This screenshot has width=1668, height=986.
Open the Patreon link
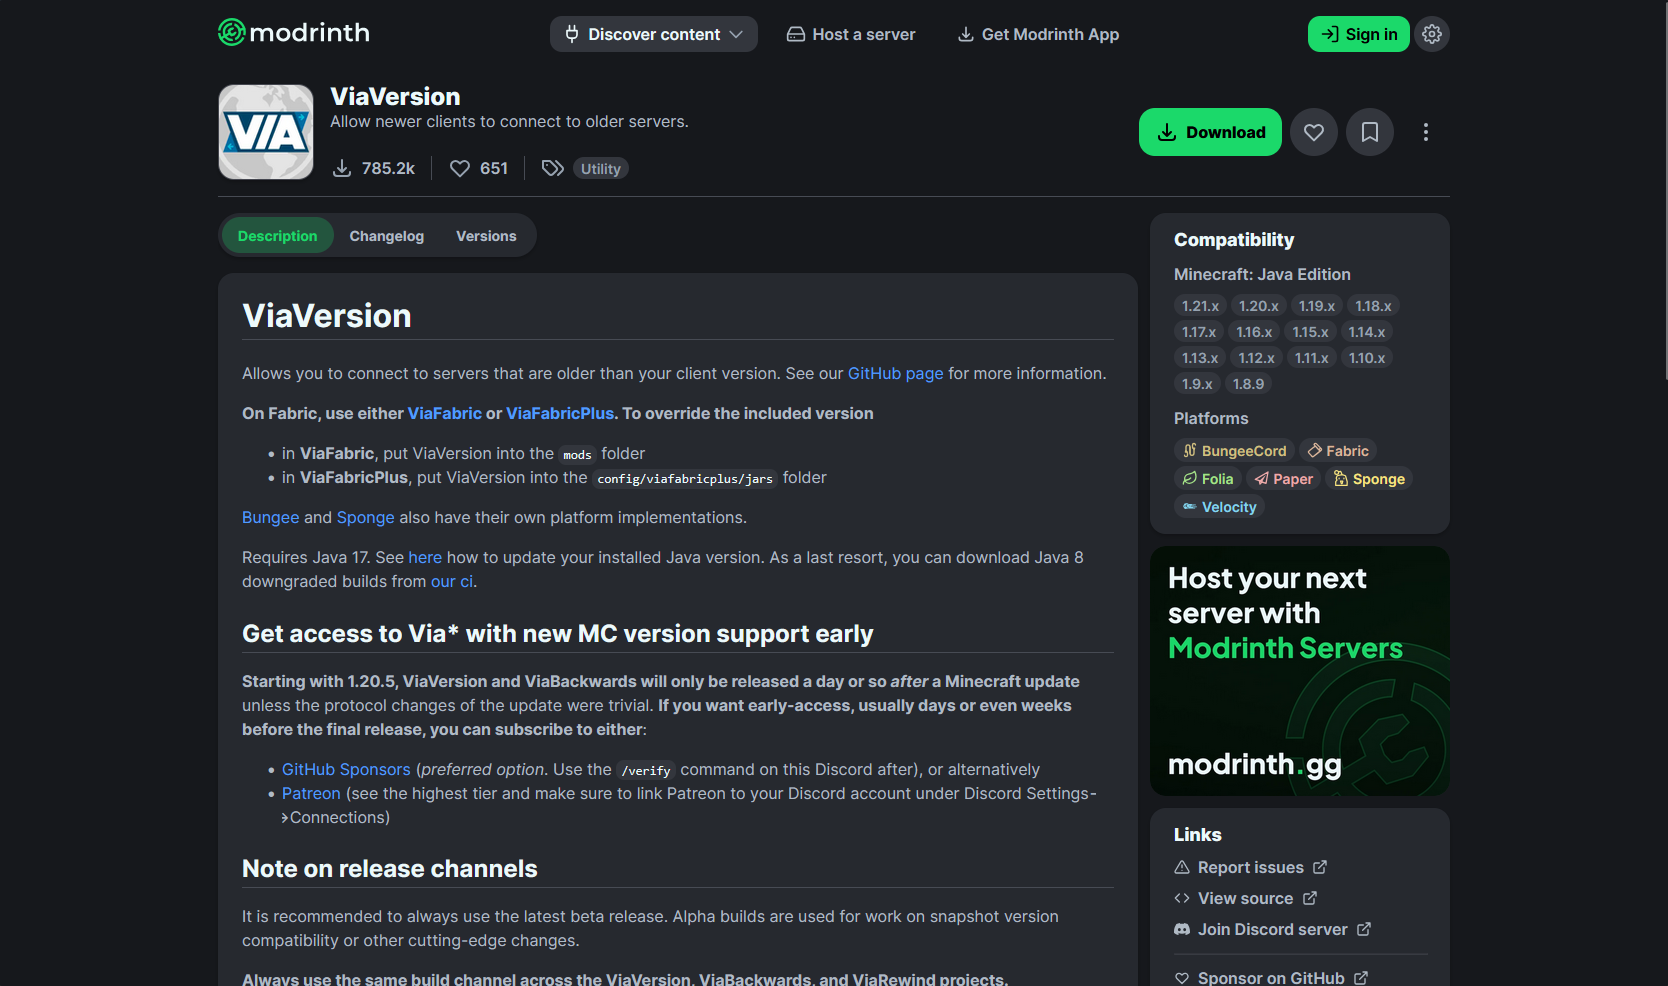311,793
